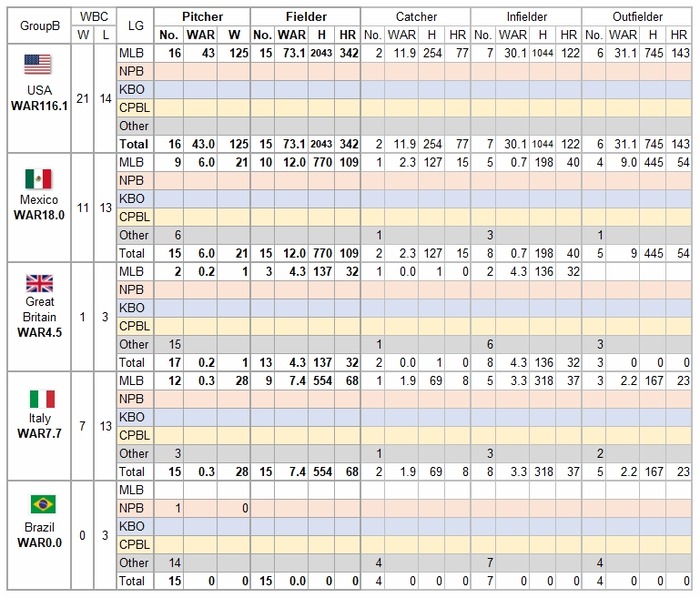Click the Italy WAR7.7 label
The height and width of the screenshot is (598, 700).
tap(39, 426)
